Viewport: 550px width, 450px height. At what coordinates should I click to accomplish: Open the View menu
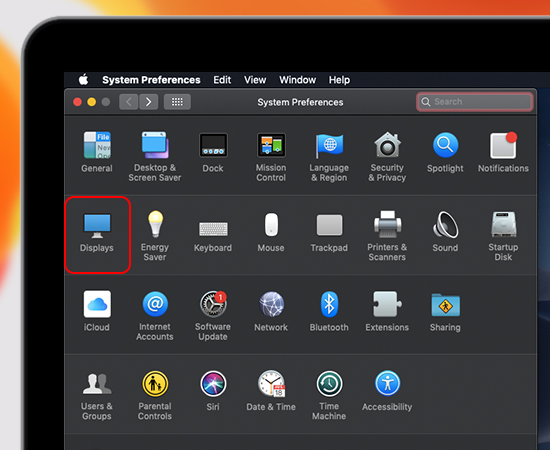[x=255, y=80]
